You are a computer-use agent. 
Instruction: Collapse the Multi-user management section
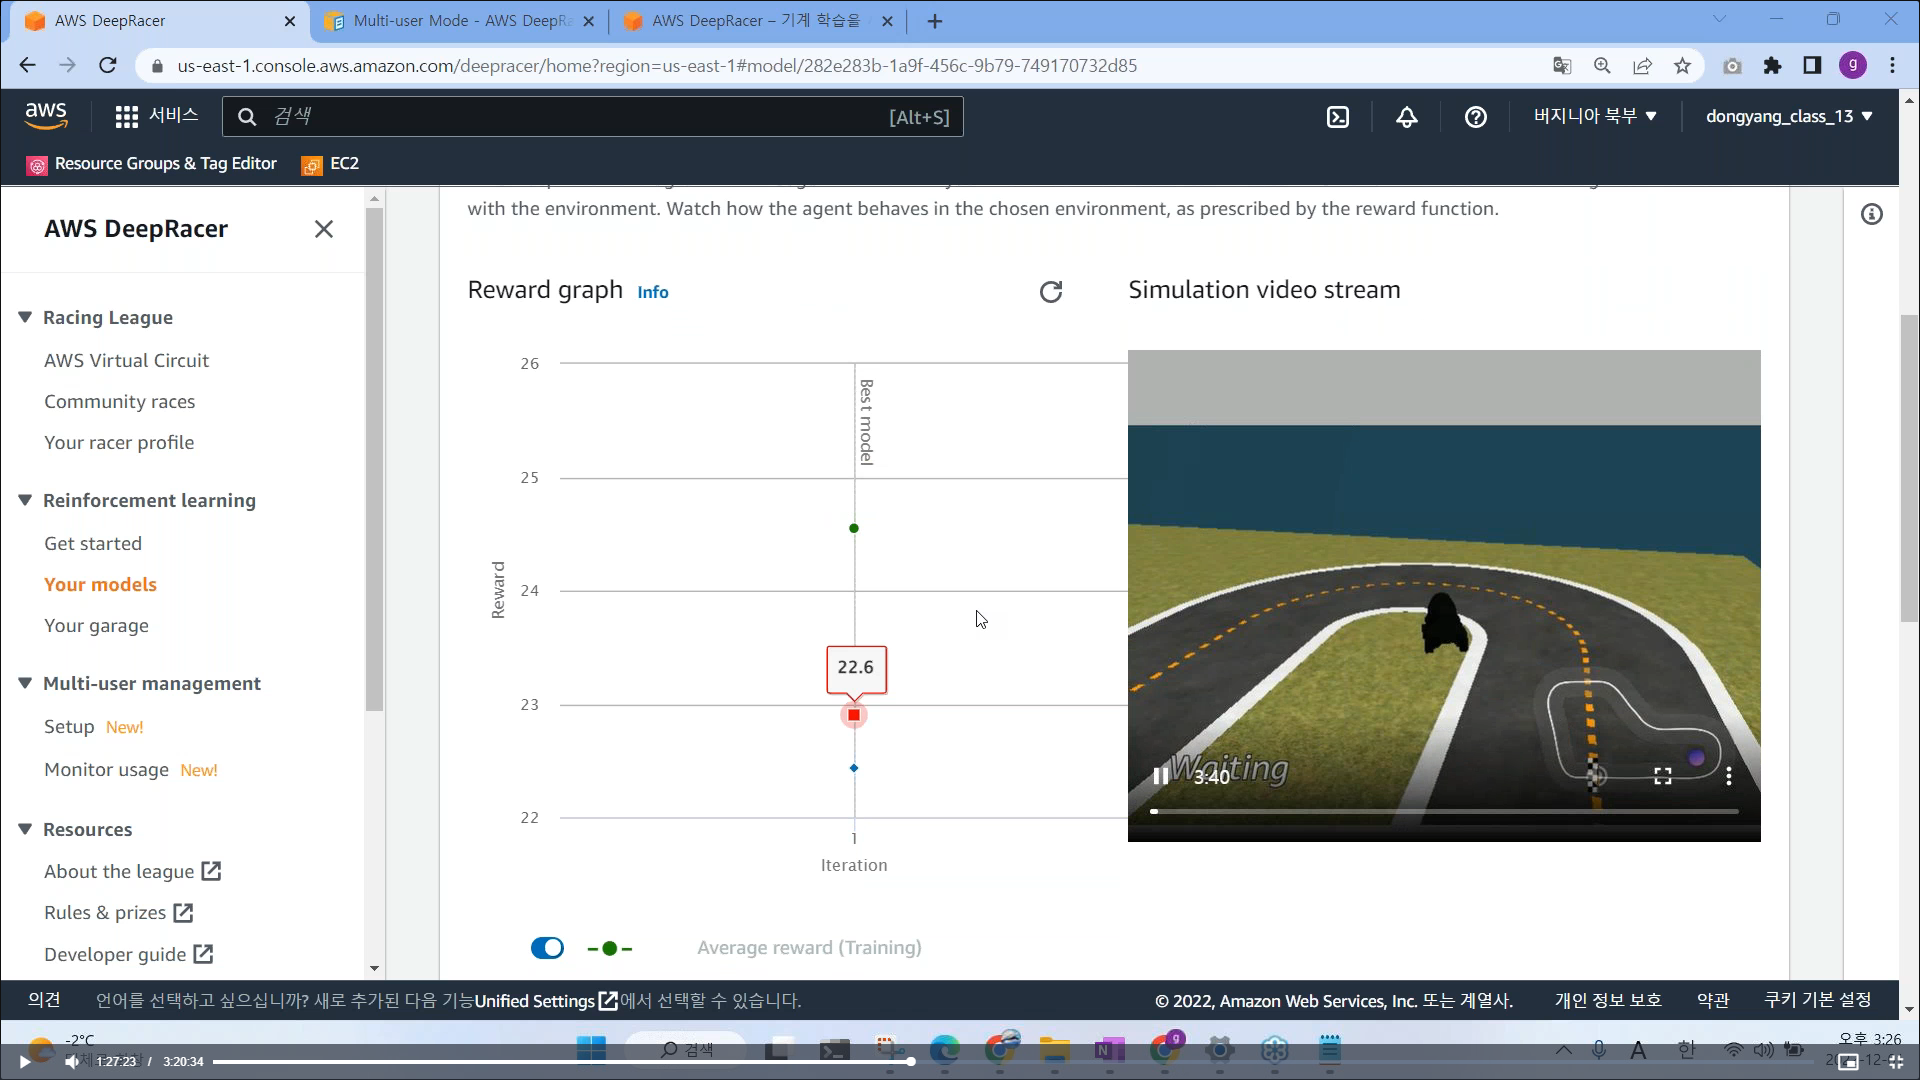pos(25,684)
